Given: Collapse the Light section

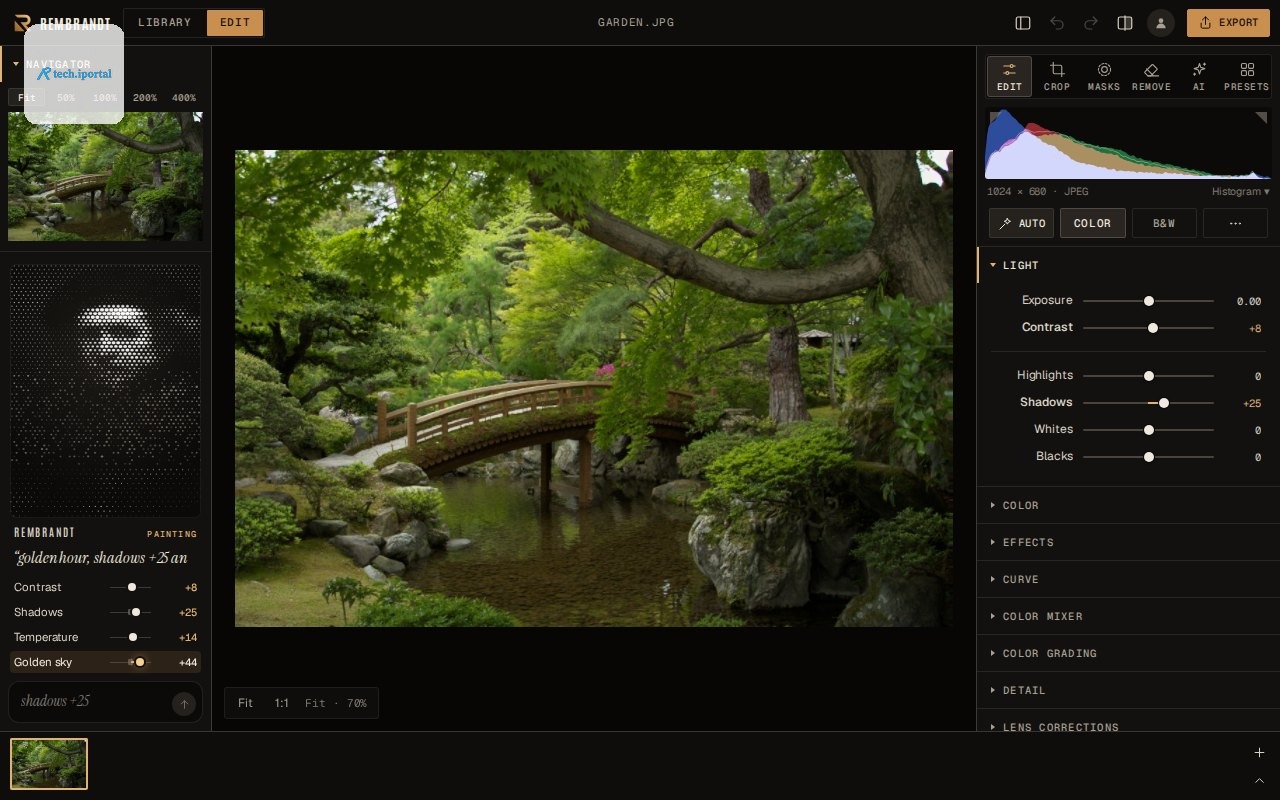Looking at the screenshot, I should 1128,265.
